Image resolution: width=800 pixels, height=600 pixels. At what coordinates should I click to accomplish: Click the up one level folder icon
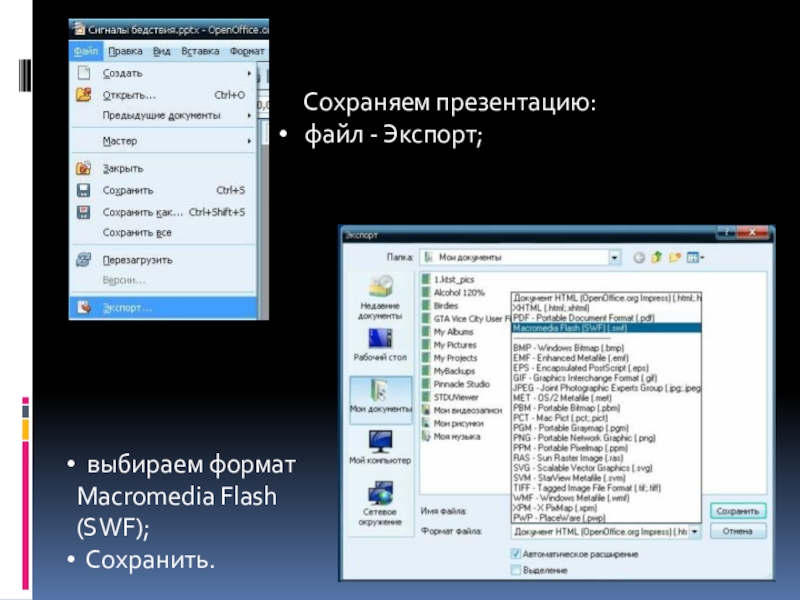(657, 257)
